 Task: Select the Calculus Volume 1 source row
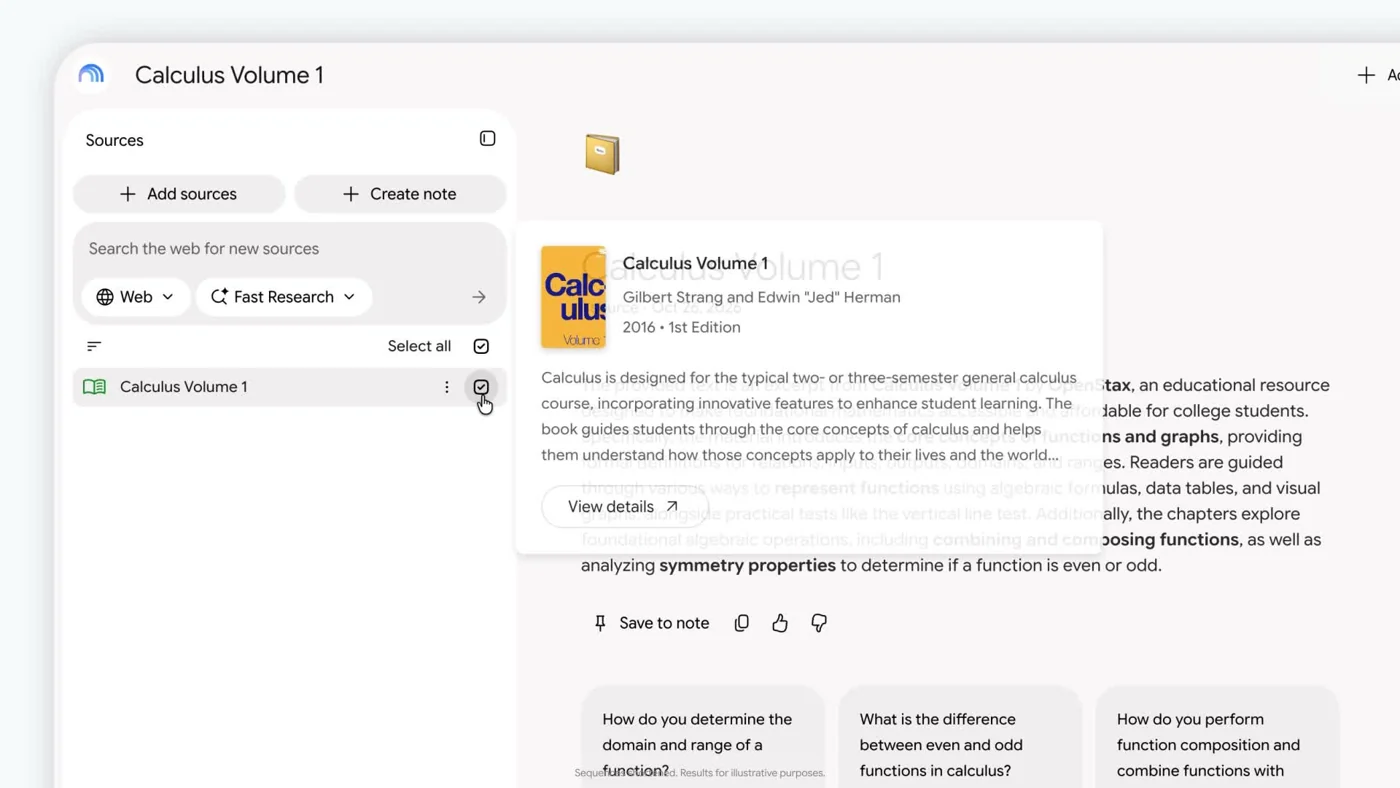click(x=289, y=387)
